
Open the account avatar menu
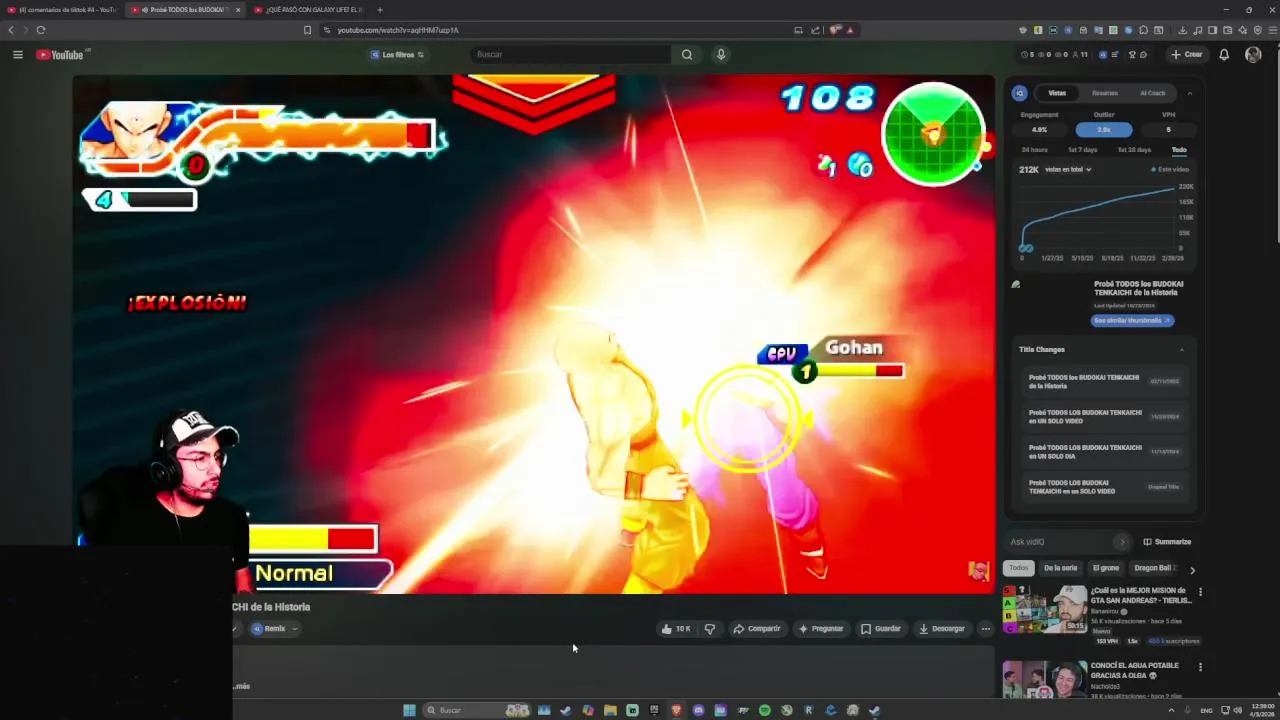point(1253,55)
